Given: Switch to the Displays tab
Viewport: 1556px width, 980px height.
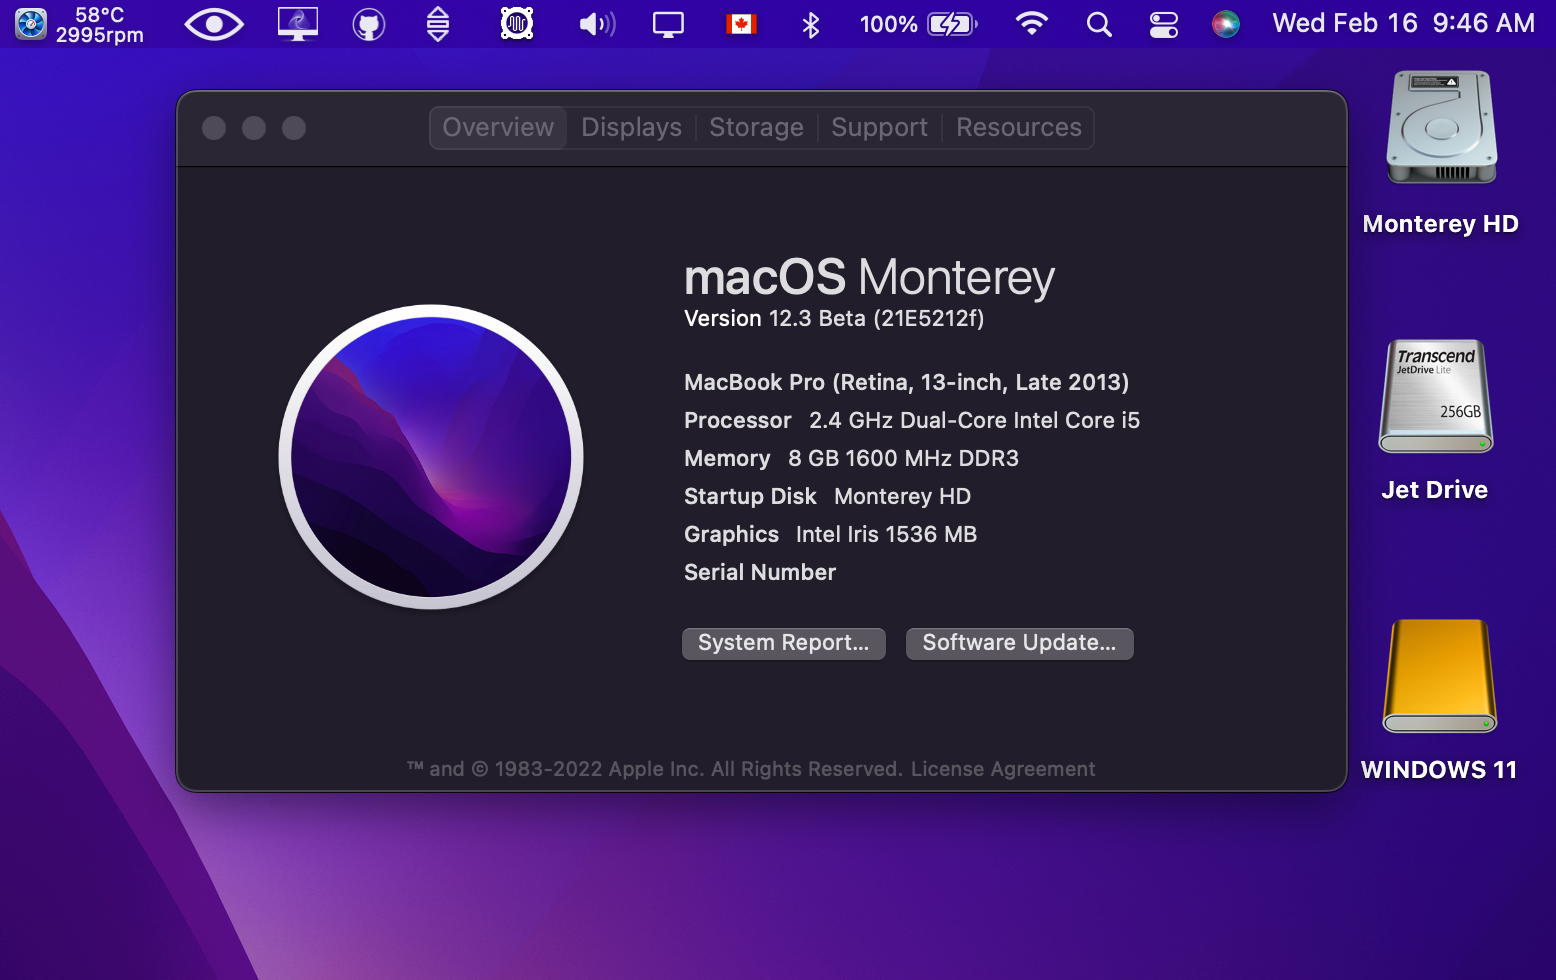Looking at the screenshot, I should (631, 128).
